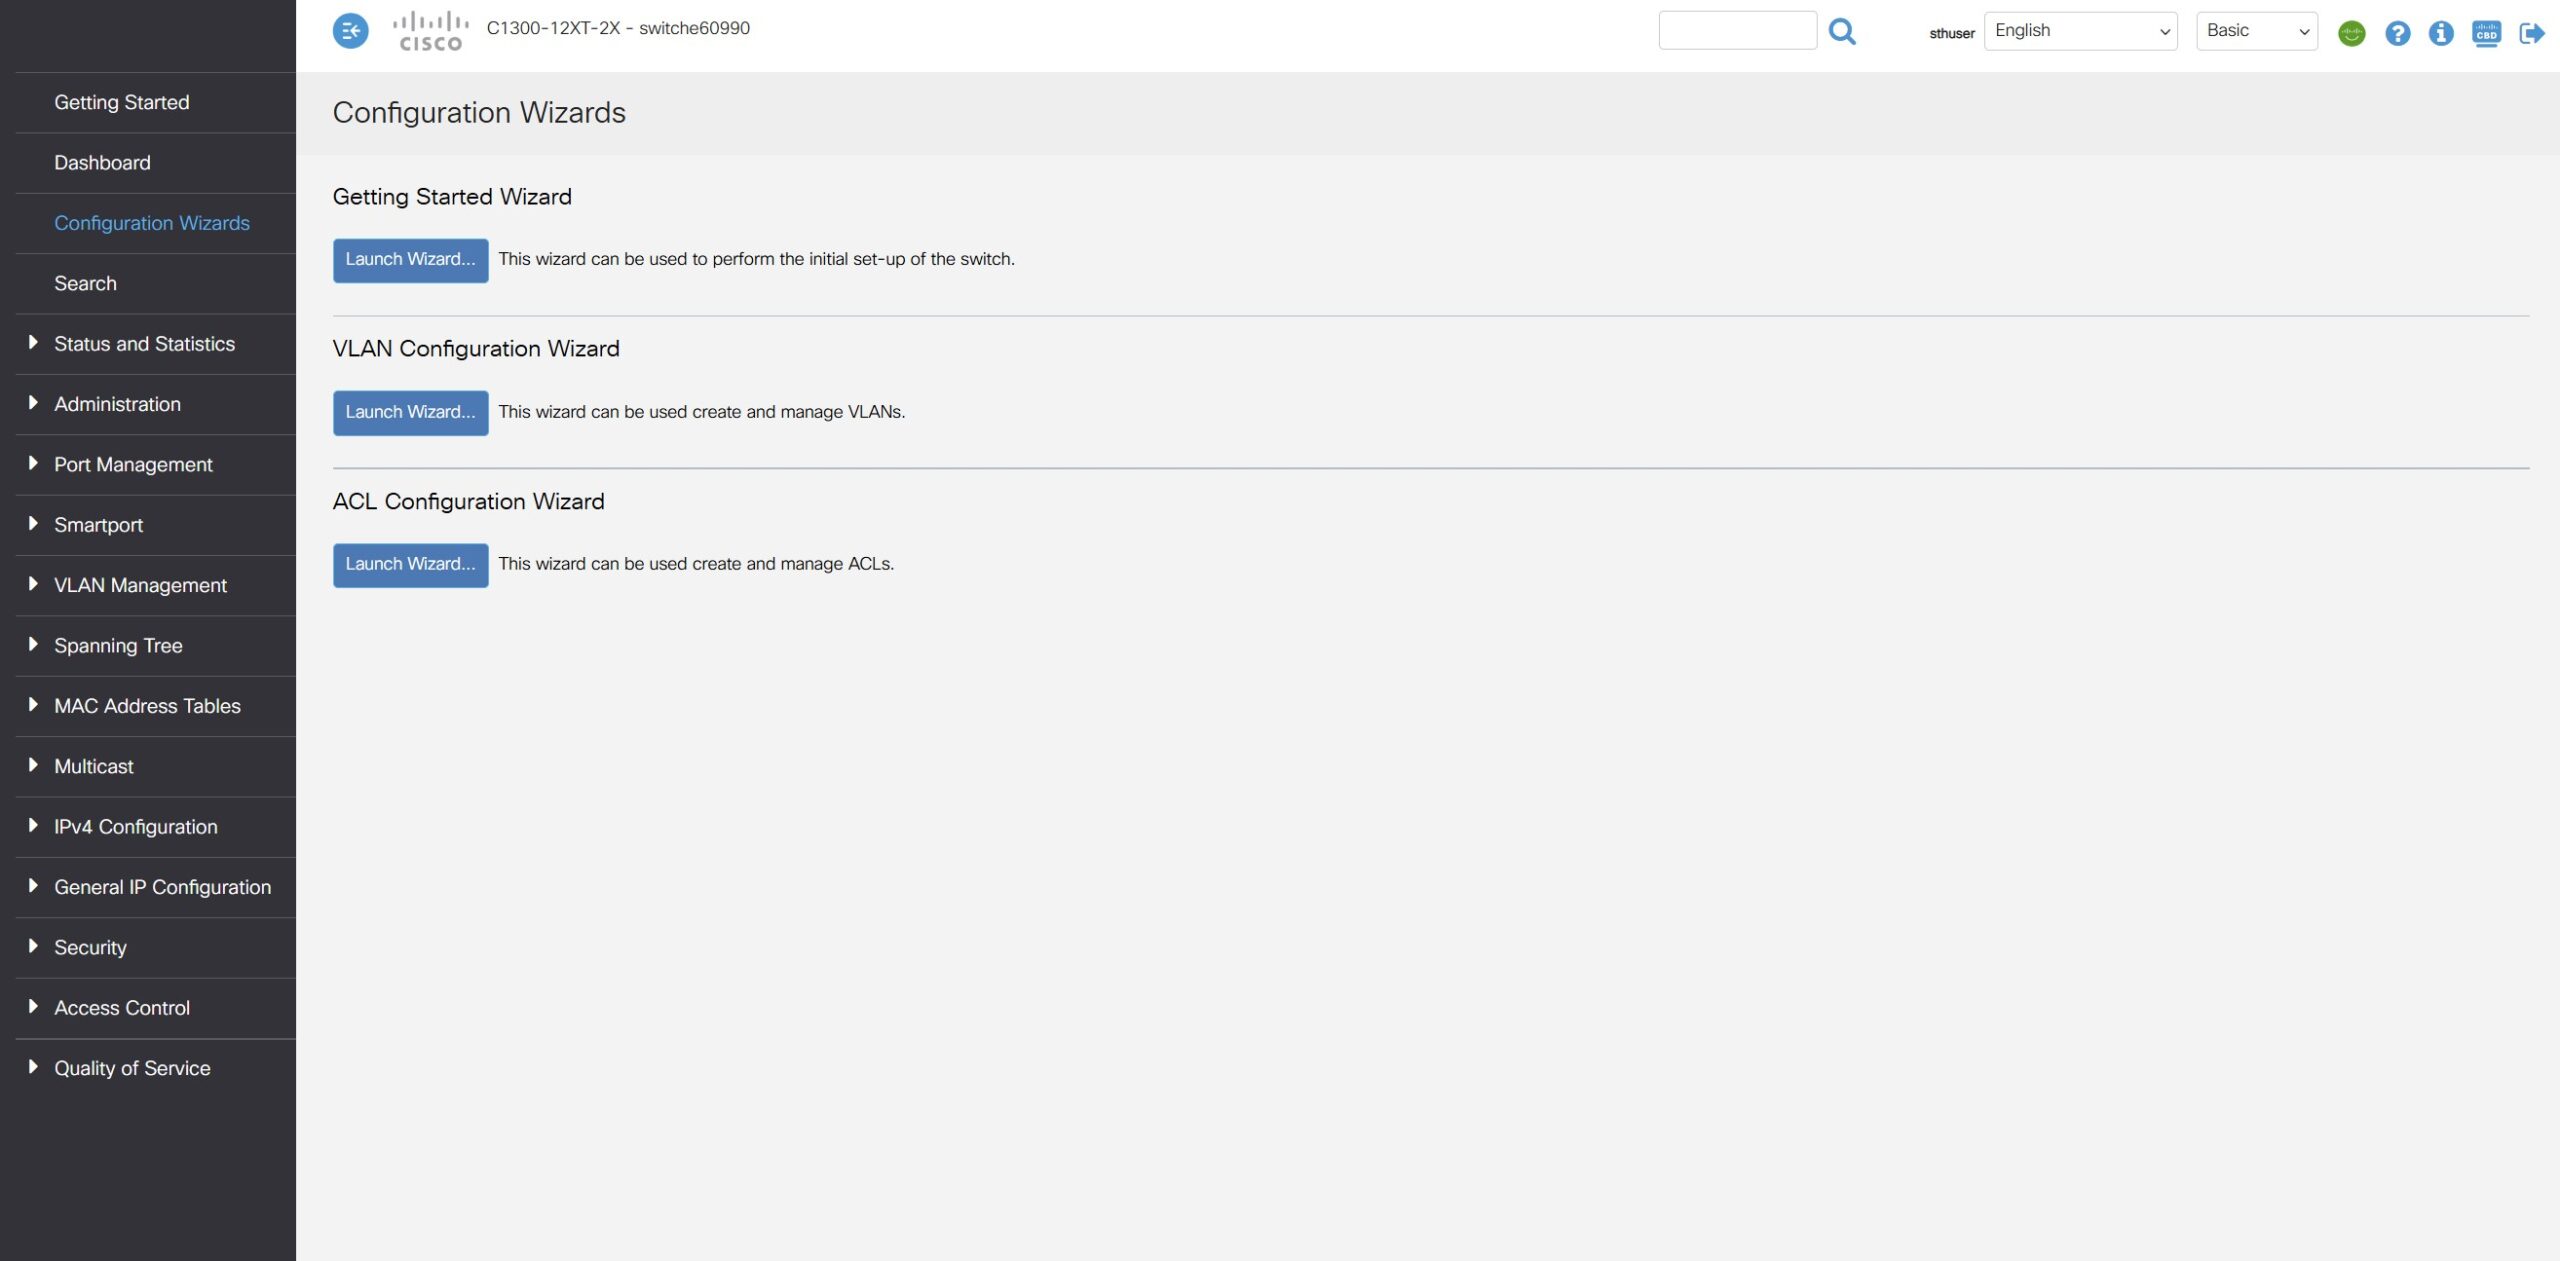Open the English language dropdown
This screenshot has height=1261, width=2560.
click(2080, 31)
